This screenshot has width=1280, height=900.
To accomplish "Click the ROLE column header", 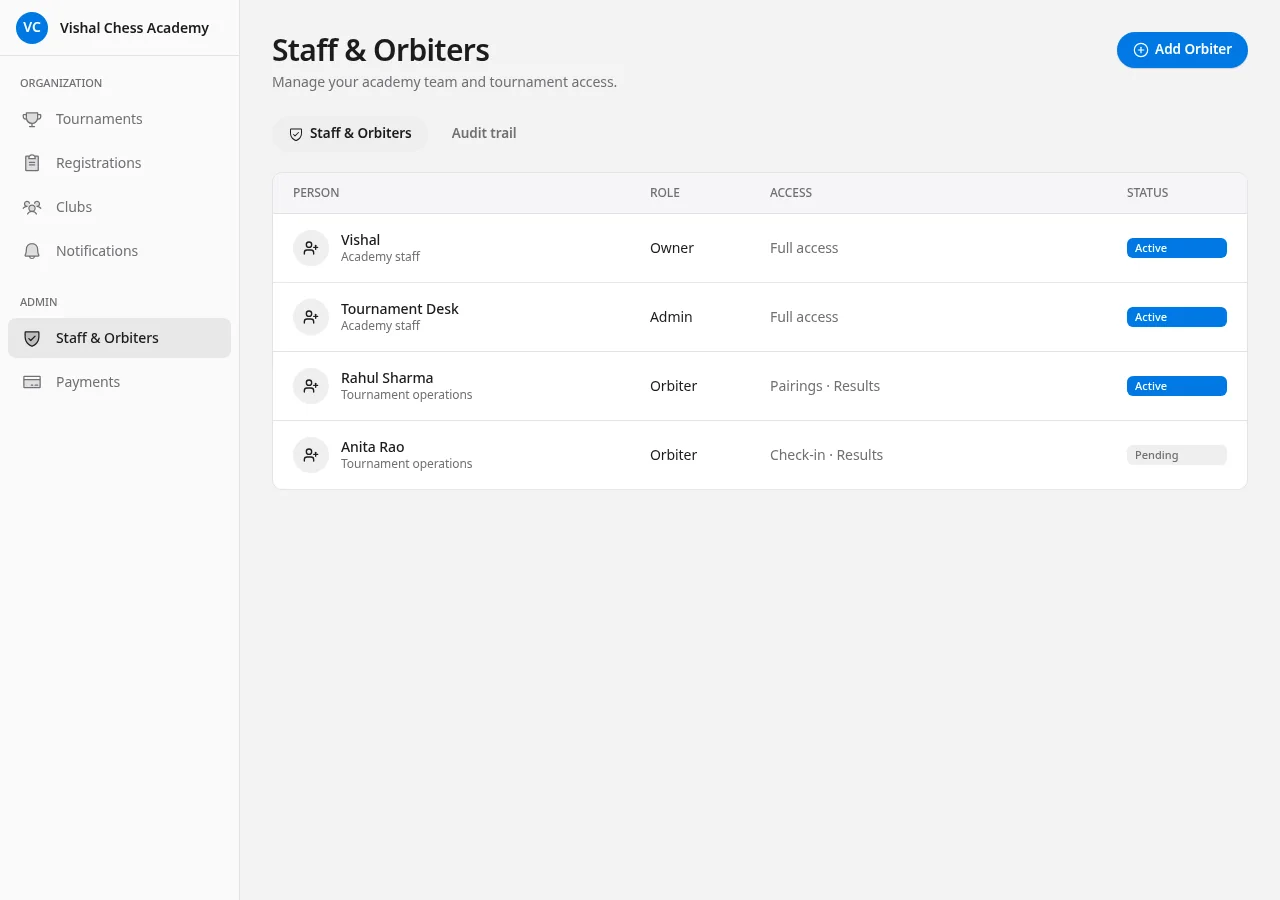I will point(665,193).
